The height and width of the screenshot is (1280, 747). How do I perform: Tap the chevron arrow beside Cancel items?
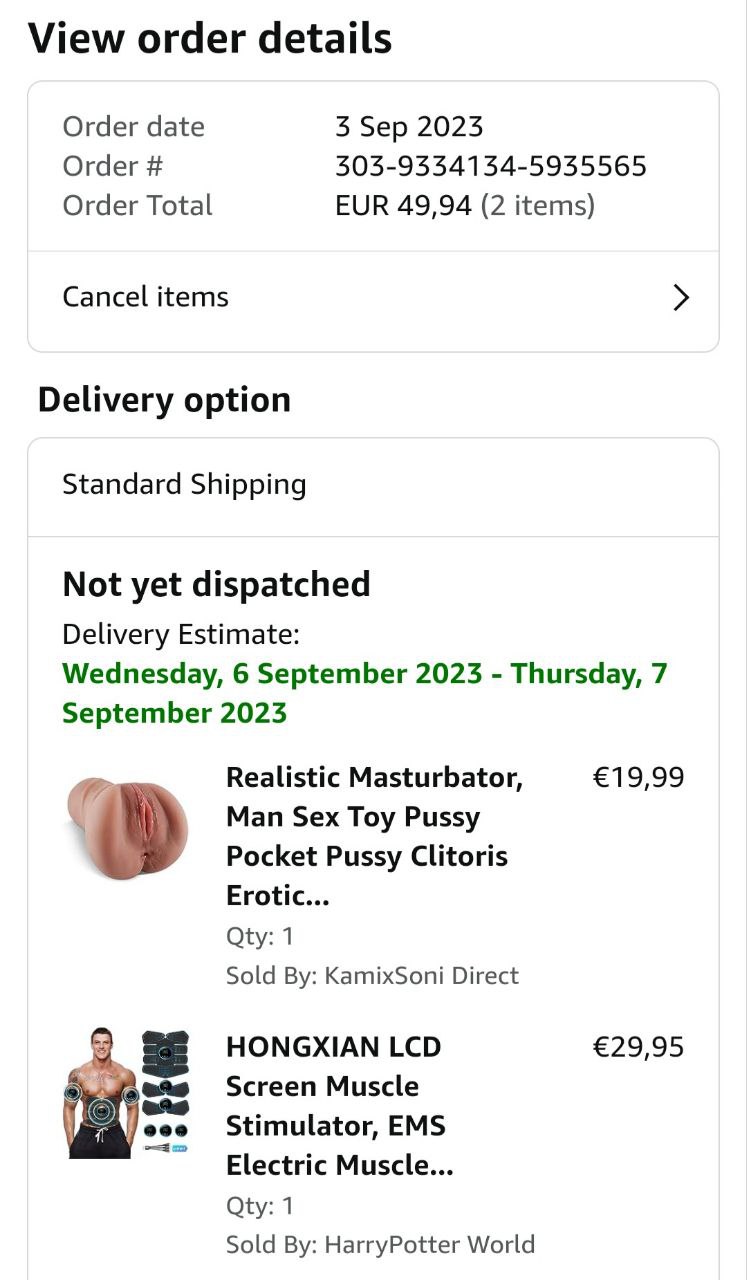click(681, 298)
